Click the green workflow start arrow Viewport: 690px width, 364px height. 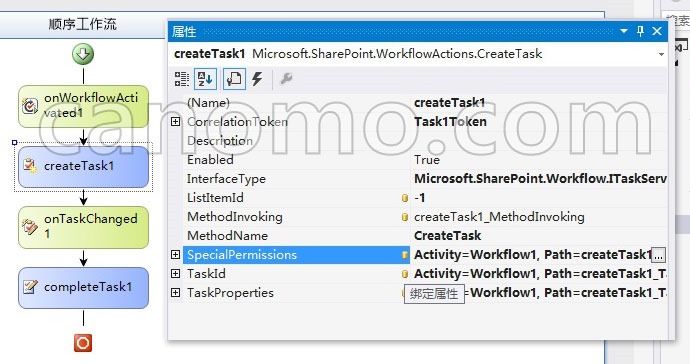(83, 54)
